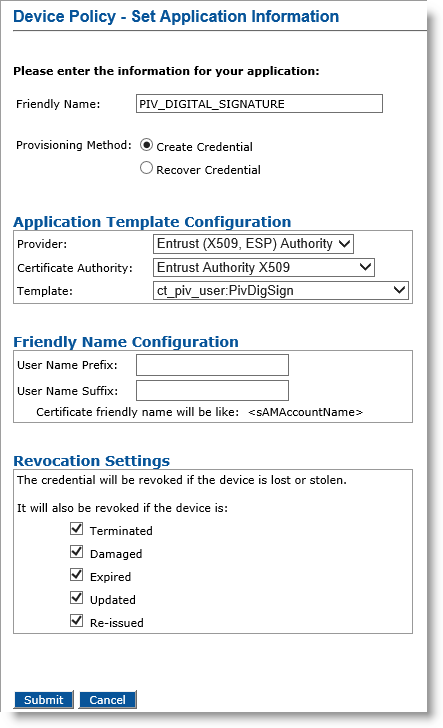Click the Friendly Name text field
The width and height of the screenshot is (443, 728).
[x=259, y=104]
